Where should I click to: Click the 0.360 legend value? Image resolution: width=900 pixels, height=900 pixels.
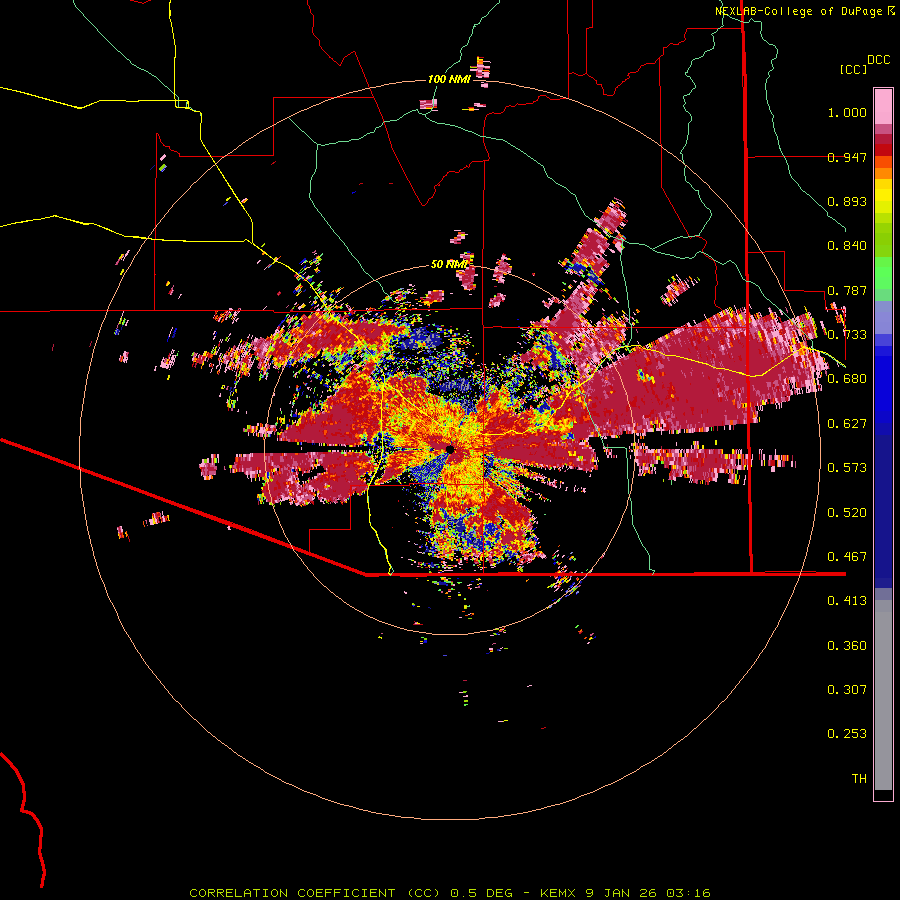coord(847,646)
